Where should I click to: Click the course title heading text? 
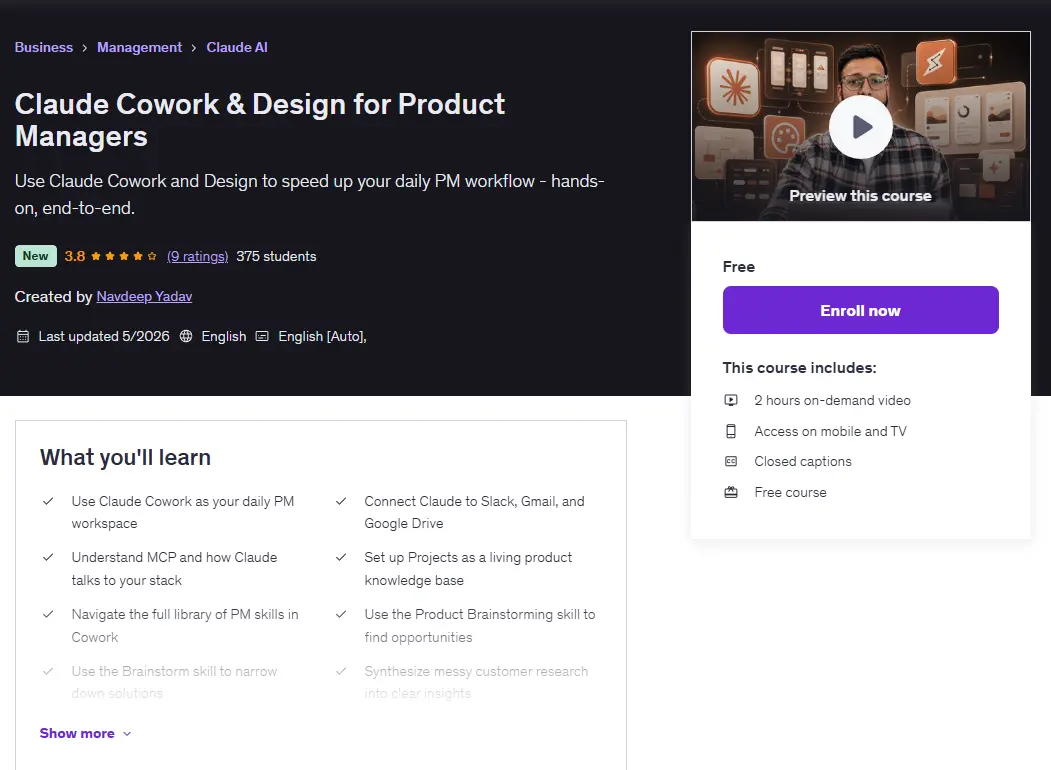coord(260,120)
